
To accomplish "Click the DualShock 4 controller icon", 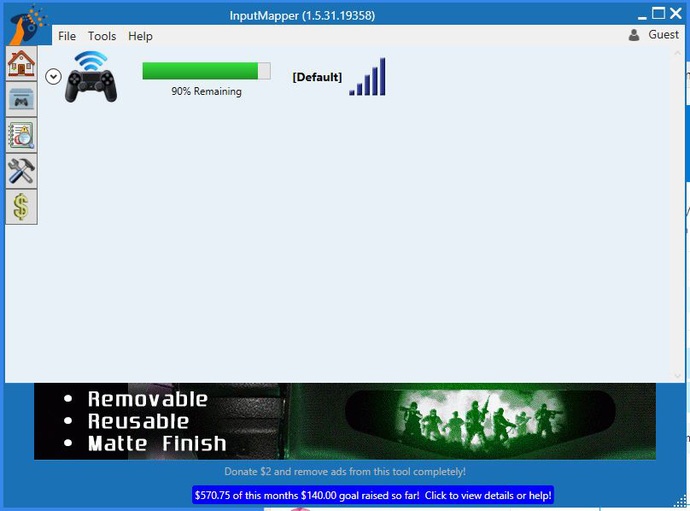I will click(91, 77).
